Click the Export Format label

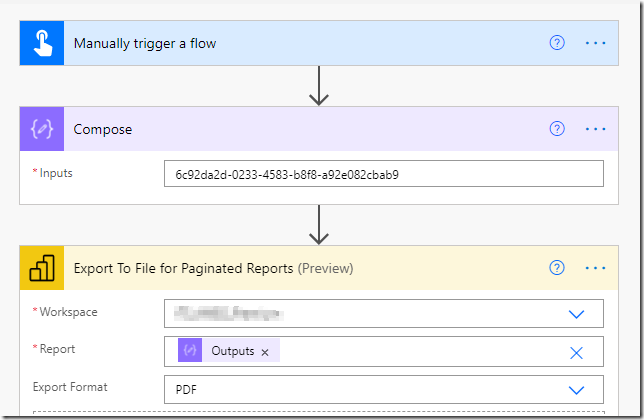pyautogui.click(x=70, y=387)
